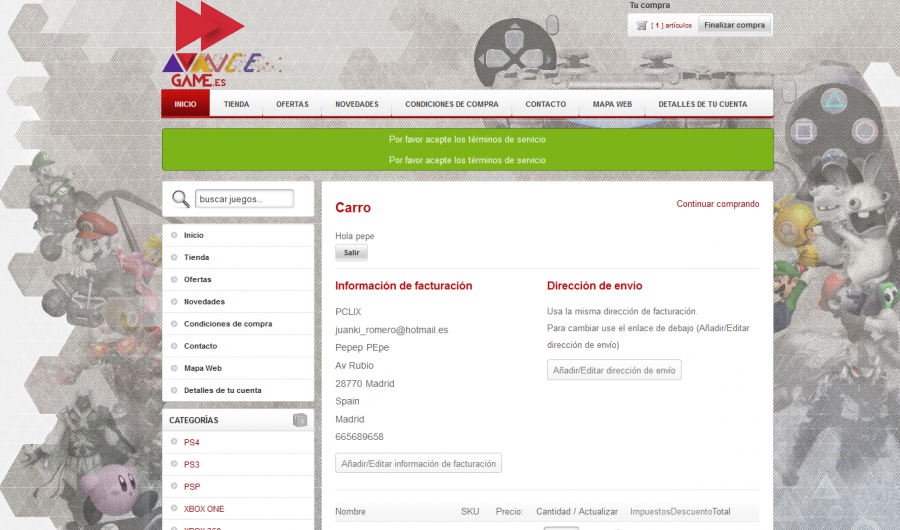Screen dimensions: 900x530
Task: Go to OFERTAS in the top menu
Action: [x=292, y=104]
